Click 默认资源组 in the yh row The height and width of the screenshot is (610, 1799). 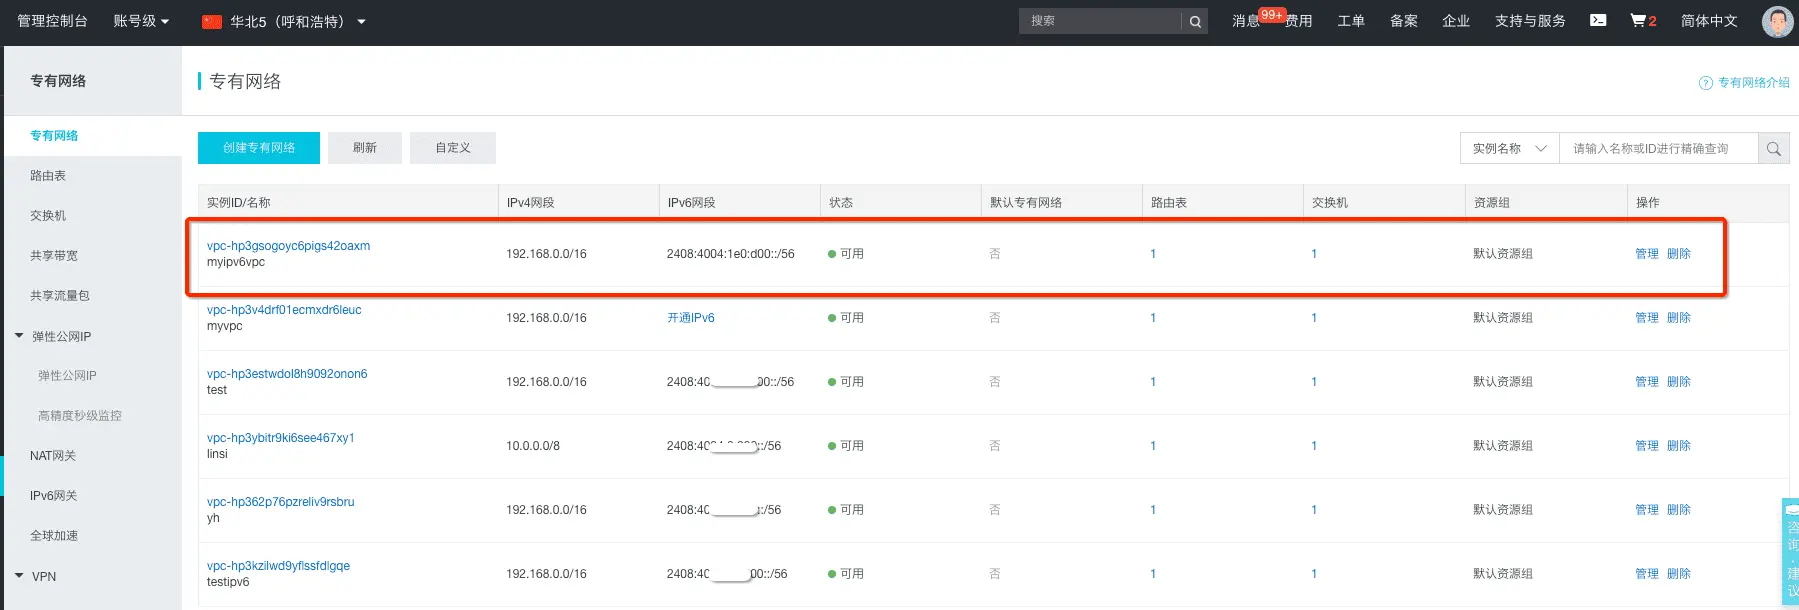1503,510
